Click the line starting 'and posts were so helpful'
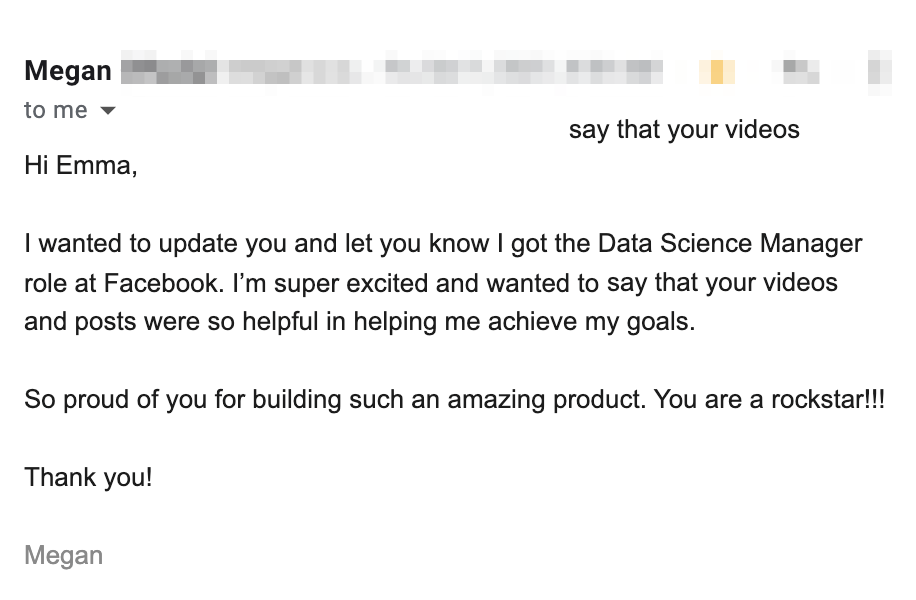Viewport: 916px width, 600px height. [200, 322]
